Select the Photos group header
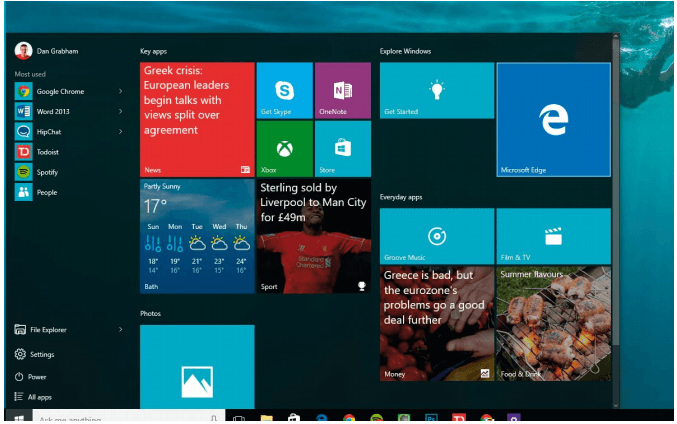 point(150,313)
